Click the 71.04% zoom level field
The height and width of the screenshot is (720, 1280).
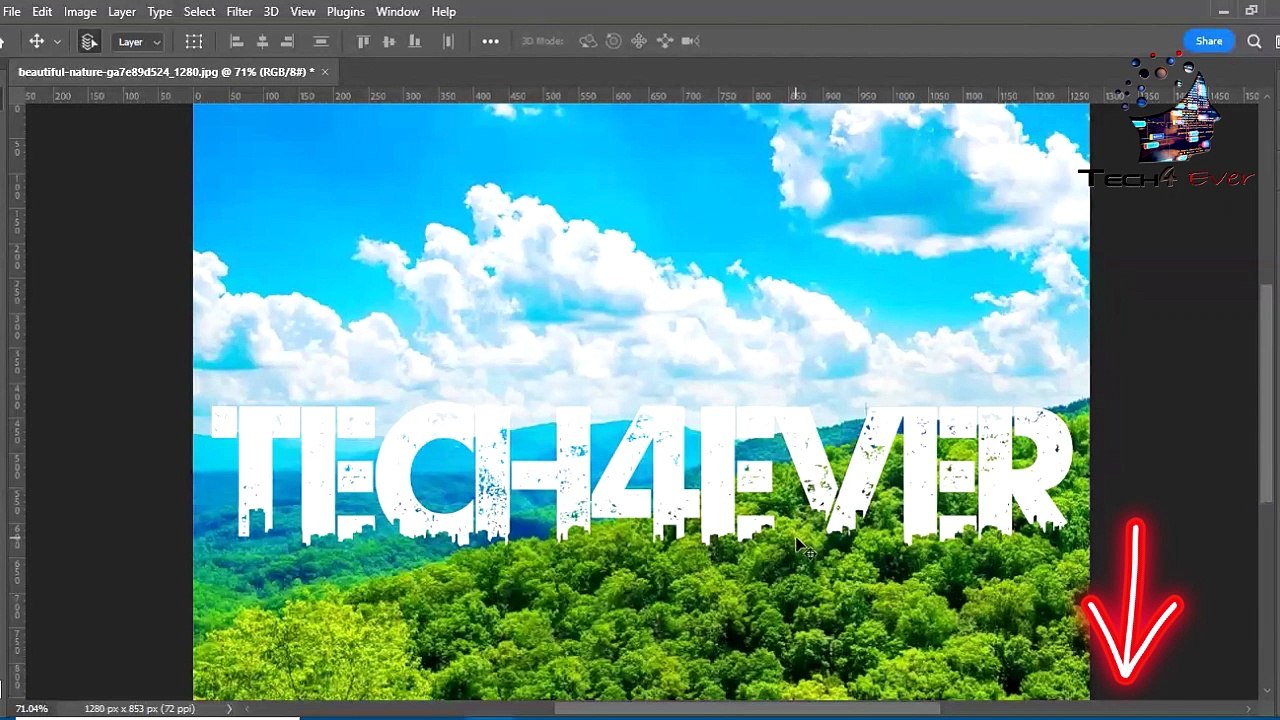32,709
